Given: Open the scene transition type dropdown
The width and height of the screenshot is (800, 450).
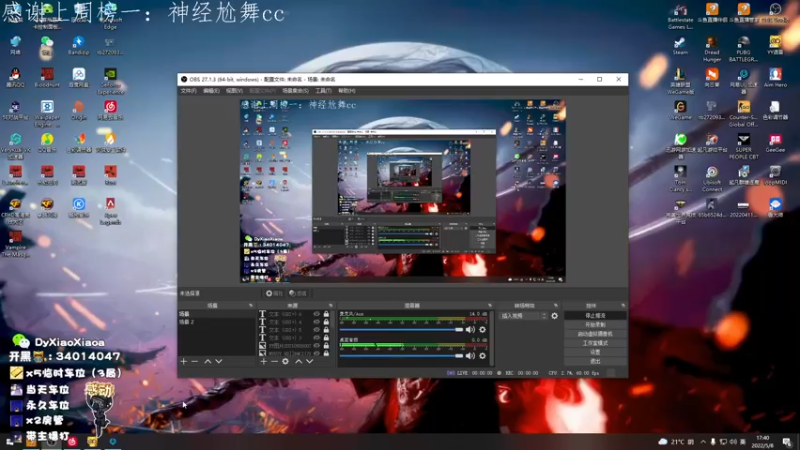Looking at the screenshot, I should 523,316.
